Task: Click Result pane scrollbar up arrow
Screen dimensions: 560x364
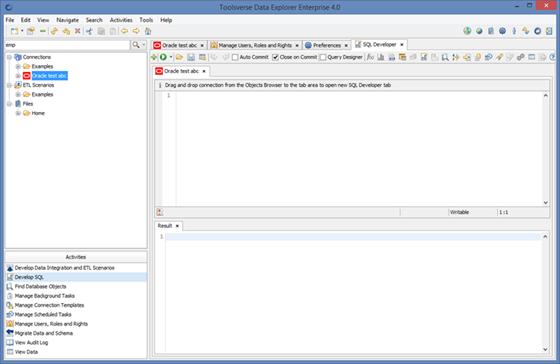Action: pyautogui.click(x=545, y=236)
